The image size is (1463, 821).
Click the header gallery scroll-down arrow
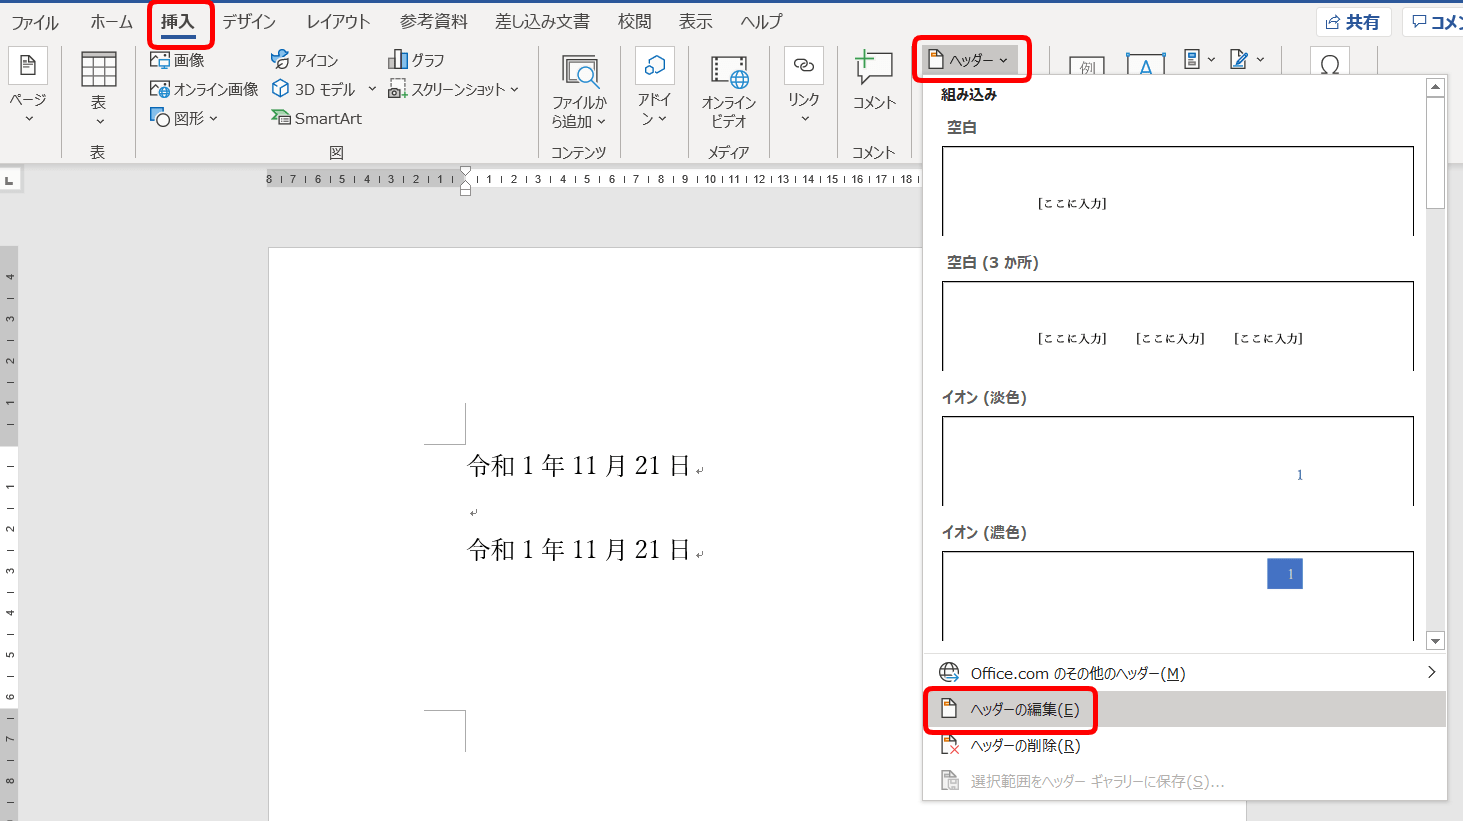pyautogui.click(x=1436, y=641)
